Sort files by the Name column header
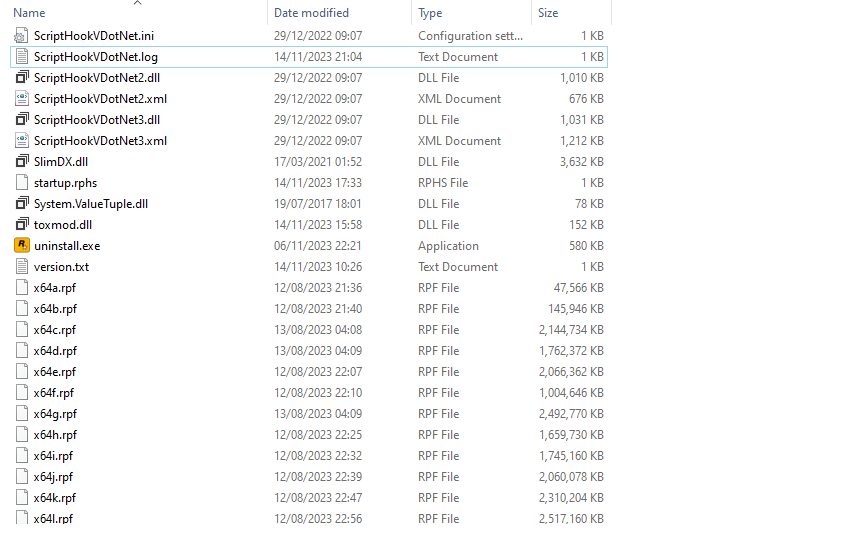This screenshot has width=862, height=536. click(x=30, y=13)
